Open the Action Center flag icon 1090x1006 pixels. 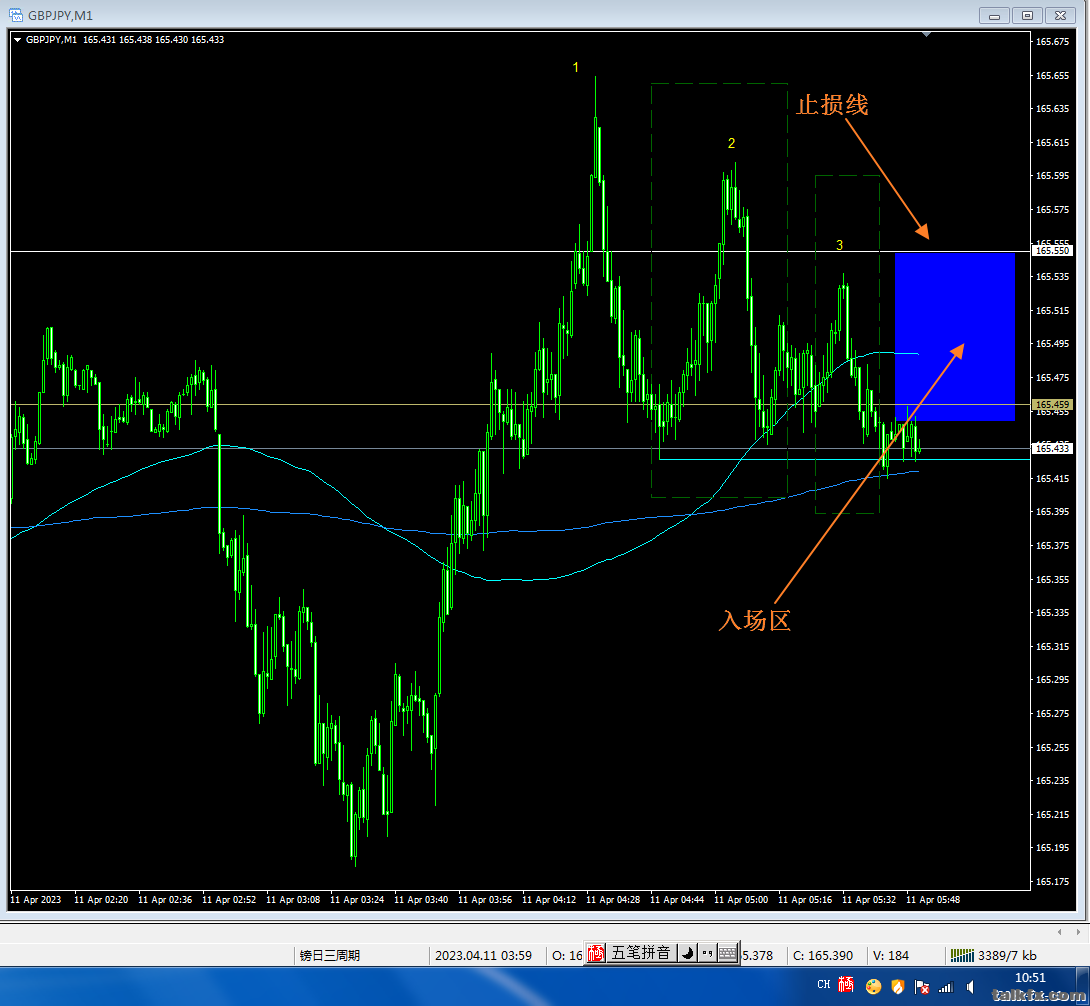click(922, 987)
